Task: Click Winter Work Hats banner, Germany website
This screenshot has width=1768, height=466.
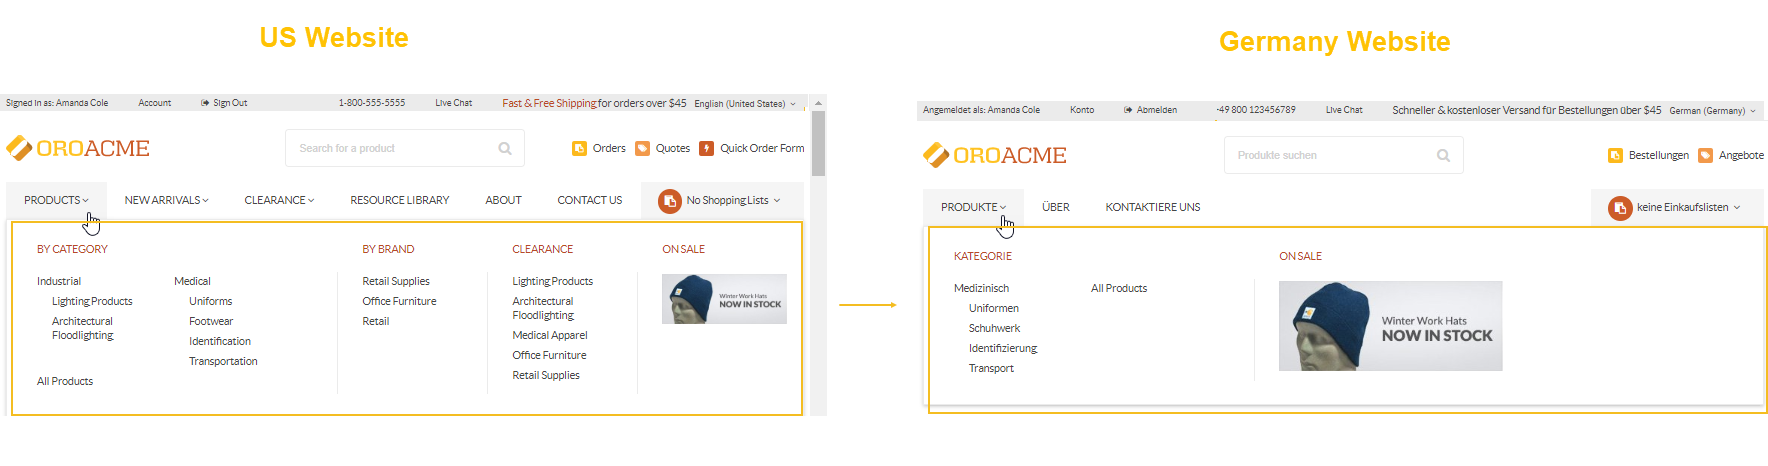Action: (1391, 326)
